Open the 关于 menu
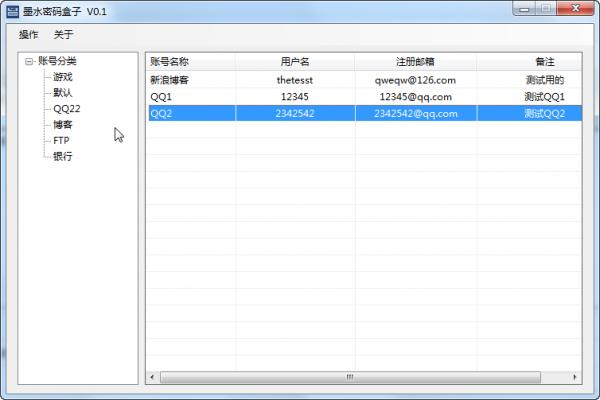 pyautogui.click(x=63, y=35)
